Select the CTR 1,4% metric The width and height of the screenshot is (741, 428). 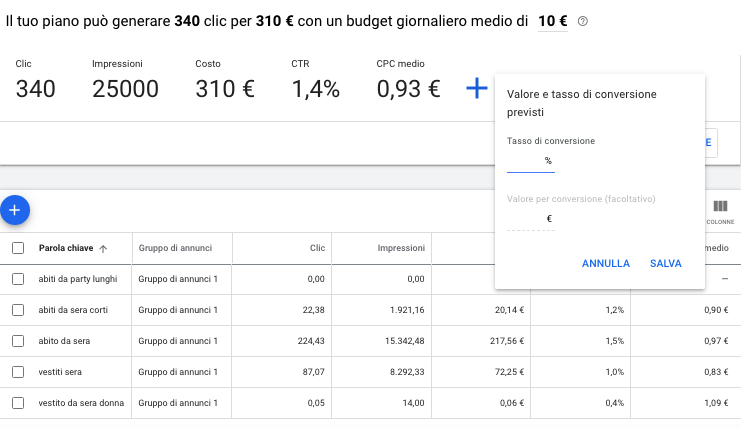click(315, 80)
